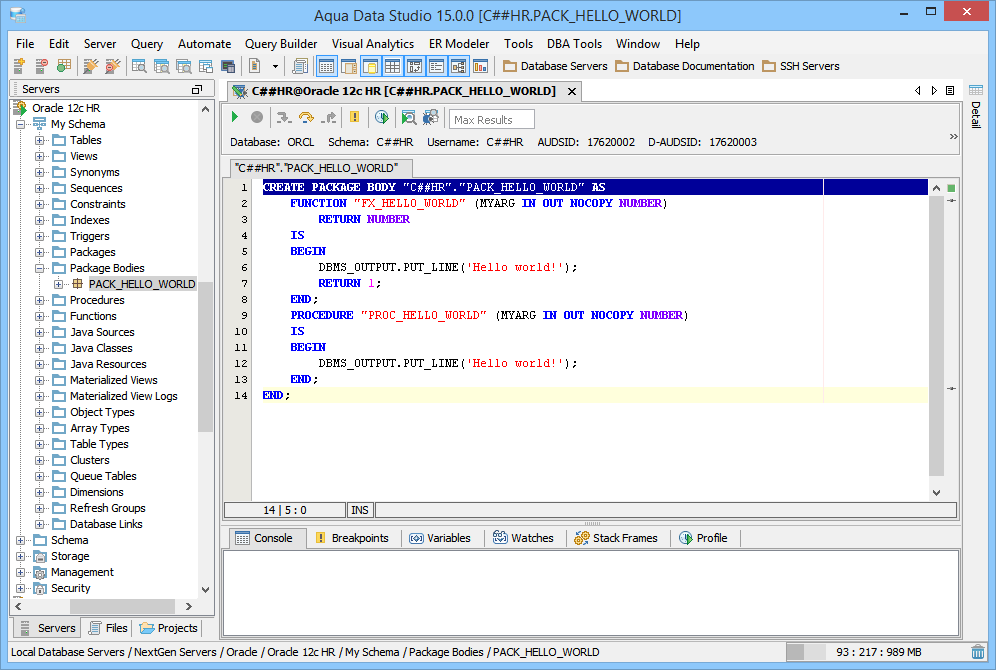This screenshot has width=996, height=670.
Task: Click into the Max Results field
Action: [491, 120]
